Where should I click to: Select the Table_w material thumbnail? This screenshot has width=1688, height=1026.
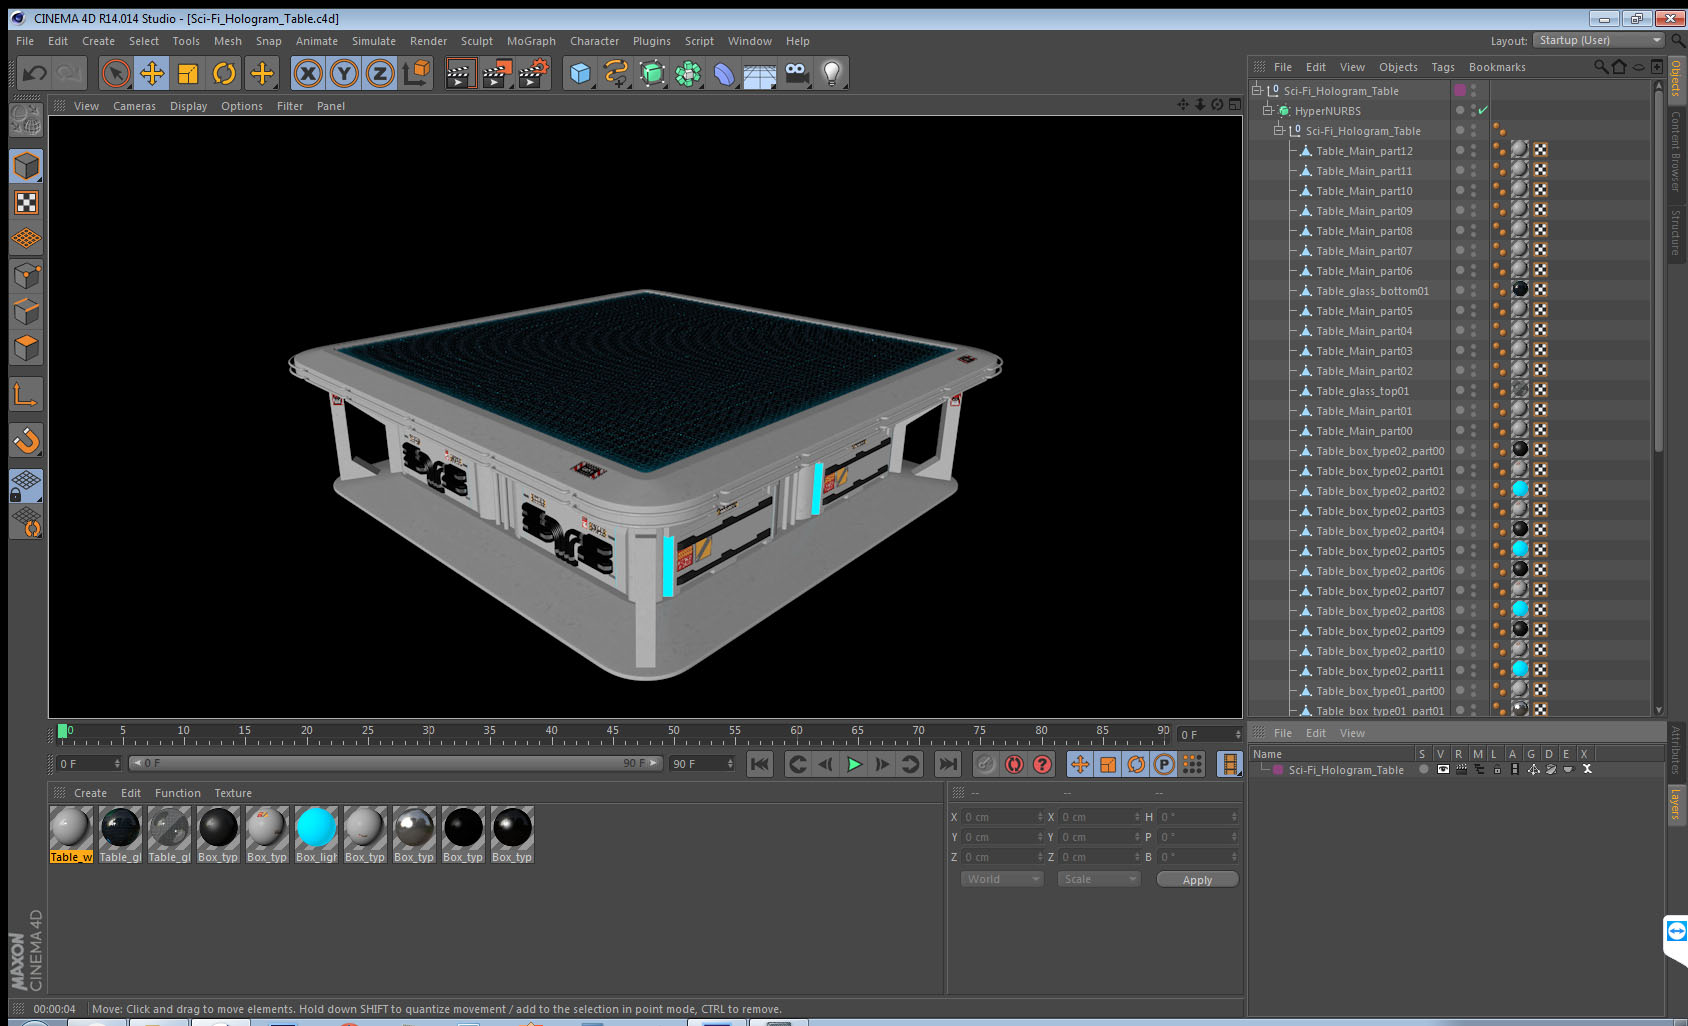pos(71,834)
